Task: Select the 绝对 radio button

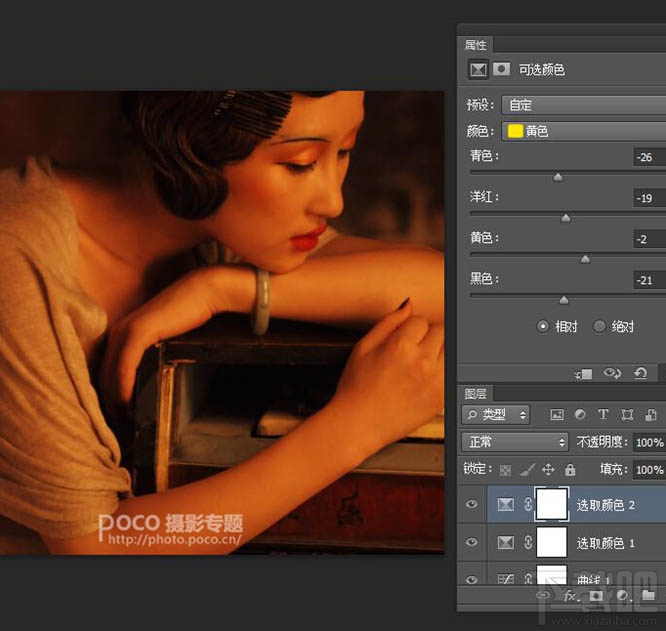Action: 599,327
